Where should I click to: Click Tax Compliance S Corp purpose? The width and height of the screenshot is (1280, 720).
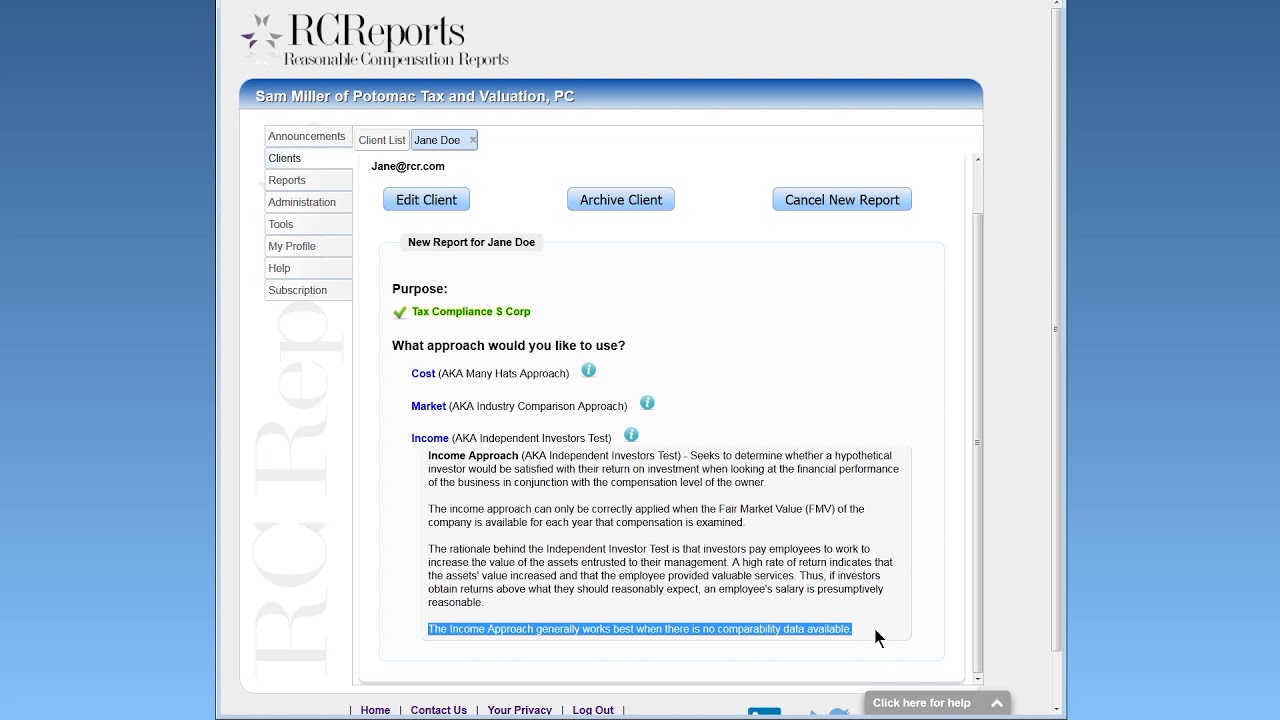click(471, 312)
